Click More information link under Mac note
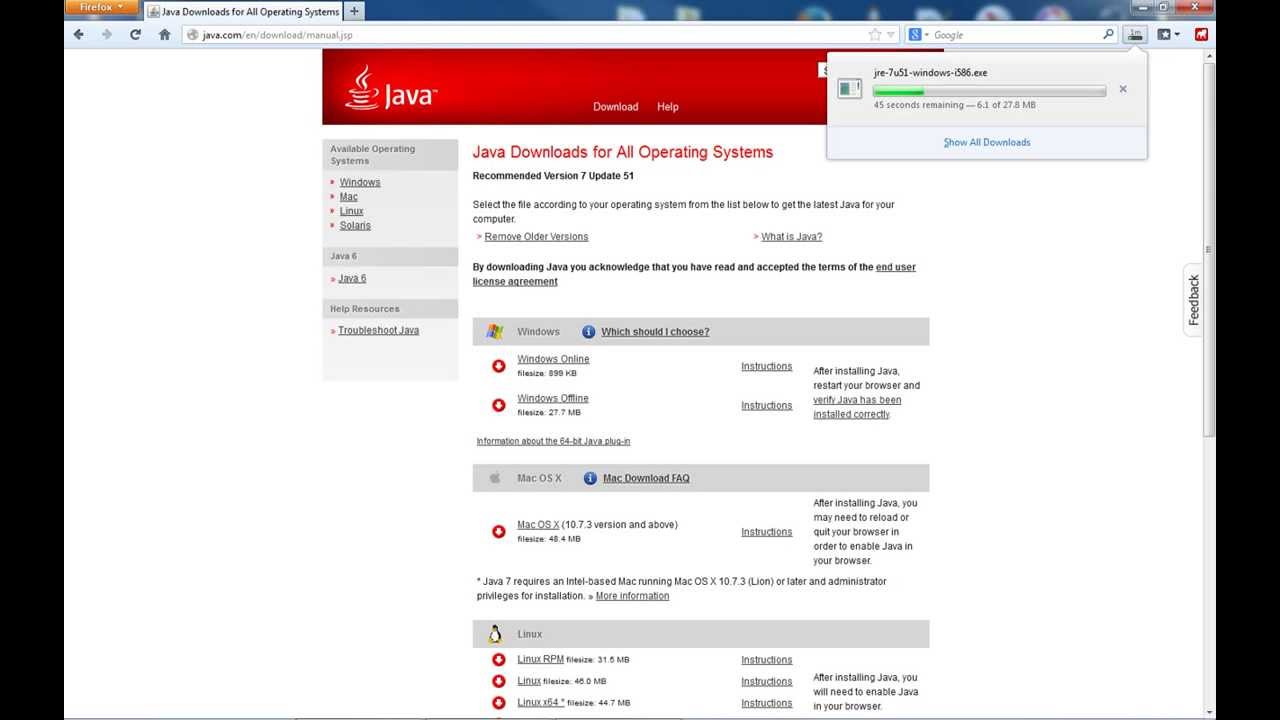 pyautogui.click(x=632, y=596)
